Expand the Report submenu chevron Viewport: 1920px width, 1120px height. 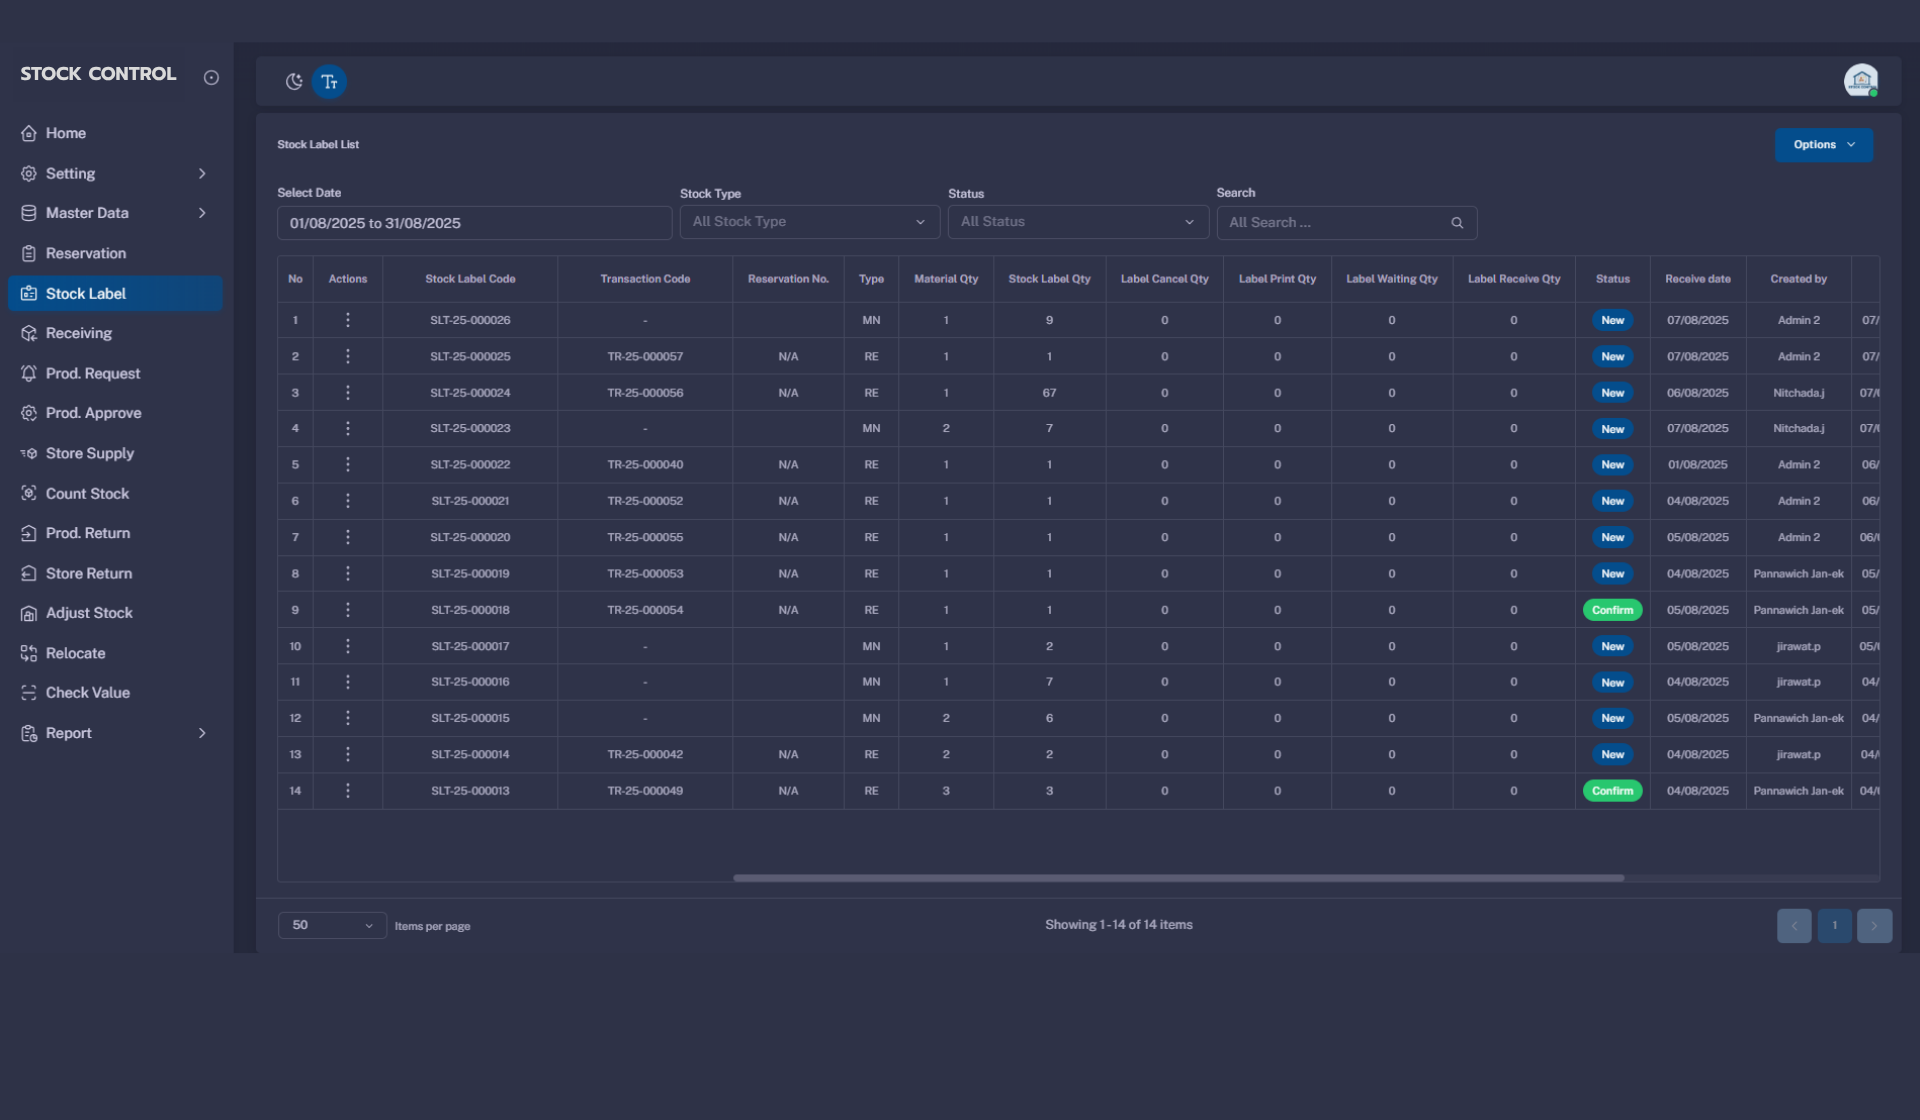[x=202, y=733]
